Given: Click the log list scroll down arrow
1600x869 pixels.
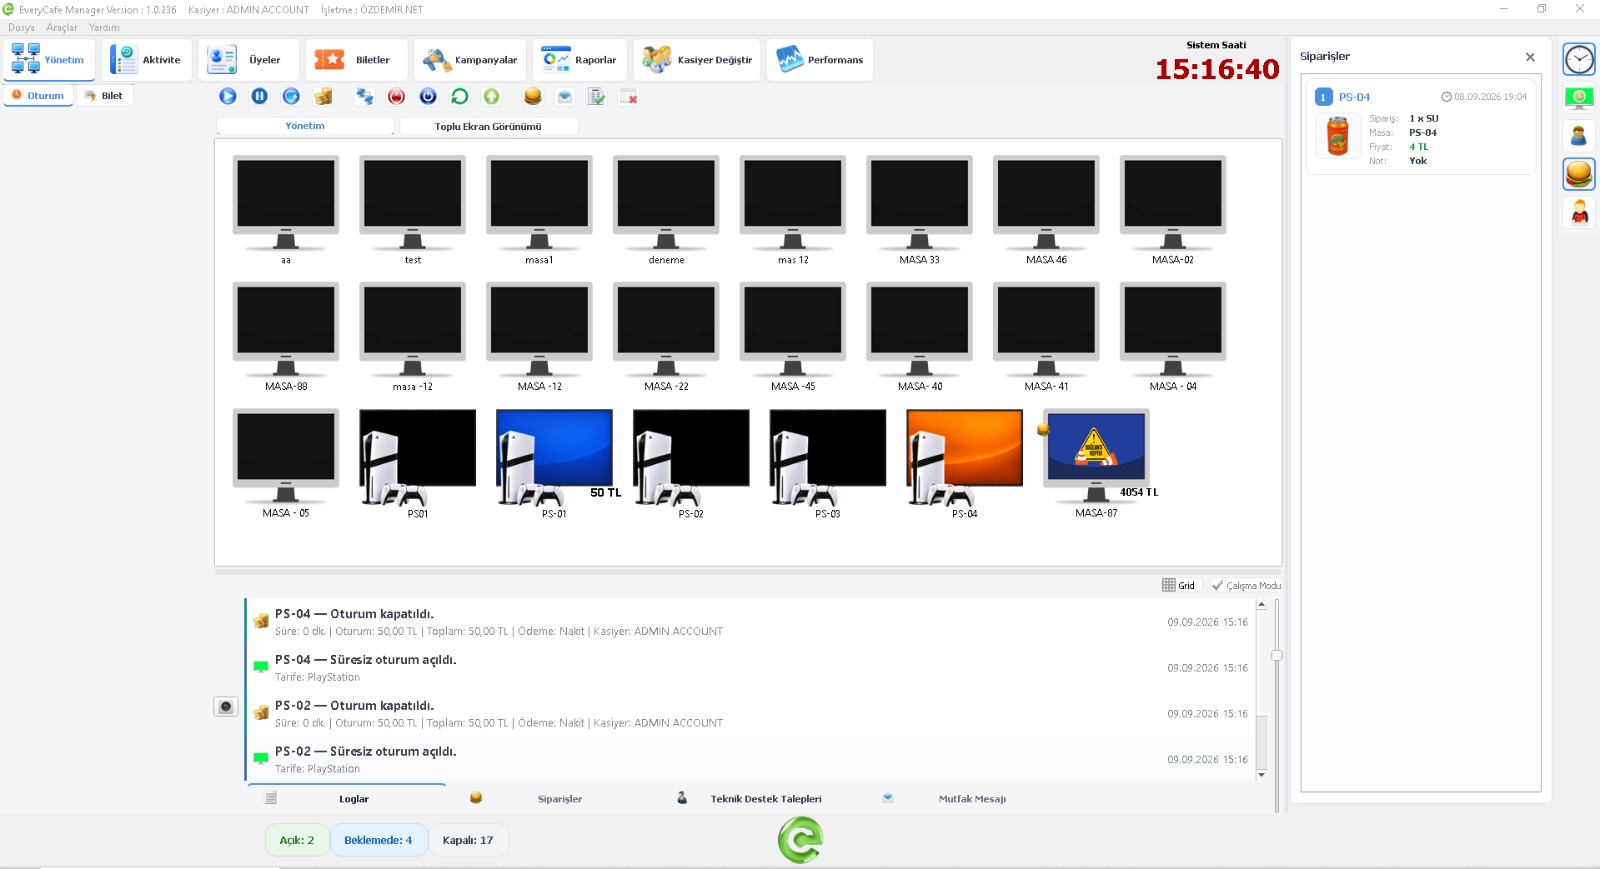Looking at the screenshot, I should click(1261, 775).
